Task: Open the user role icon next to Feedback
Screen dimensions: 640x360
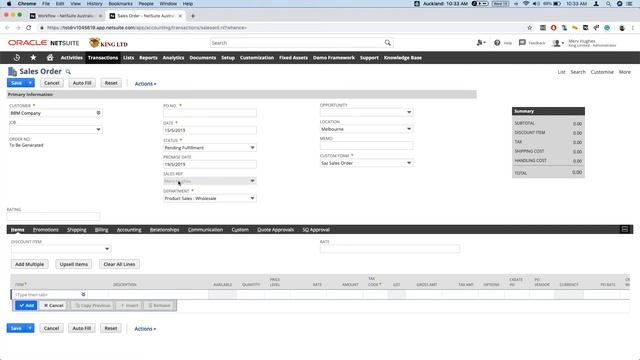Action: click(557, 43)
